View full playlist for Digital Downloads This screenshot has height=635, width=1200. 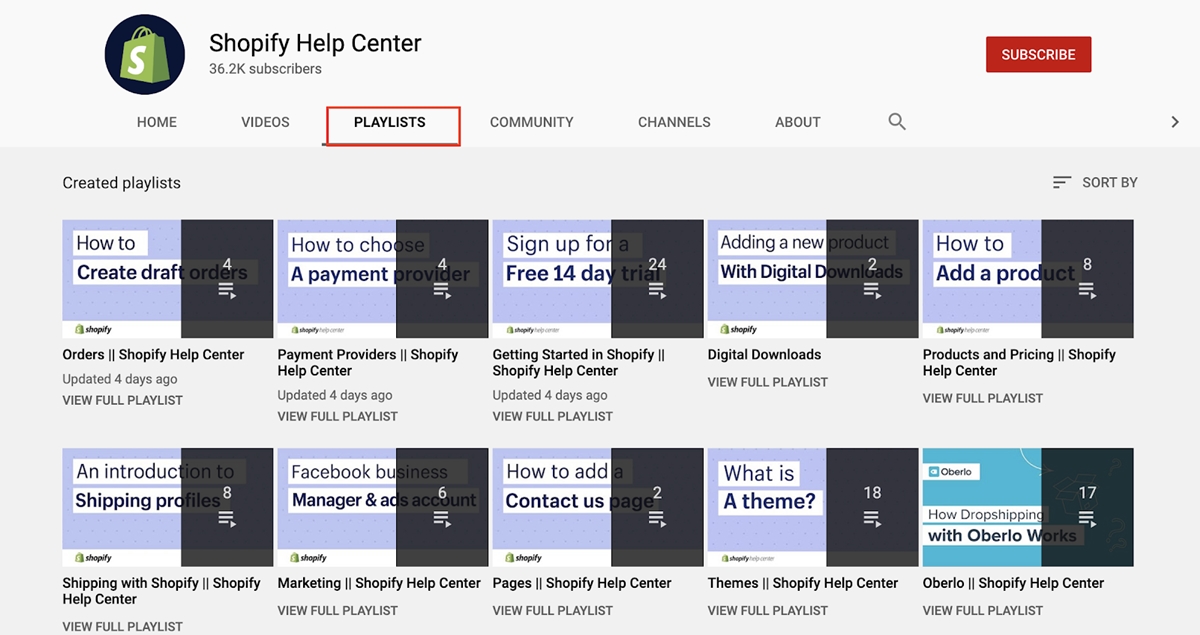767,382
